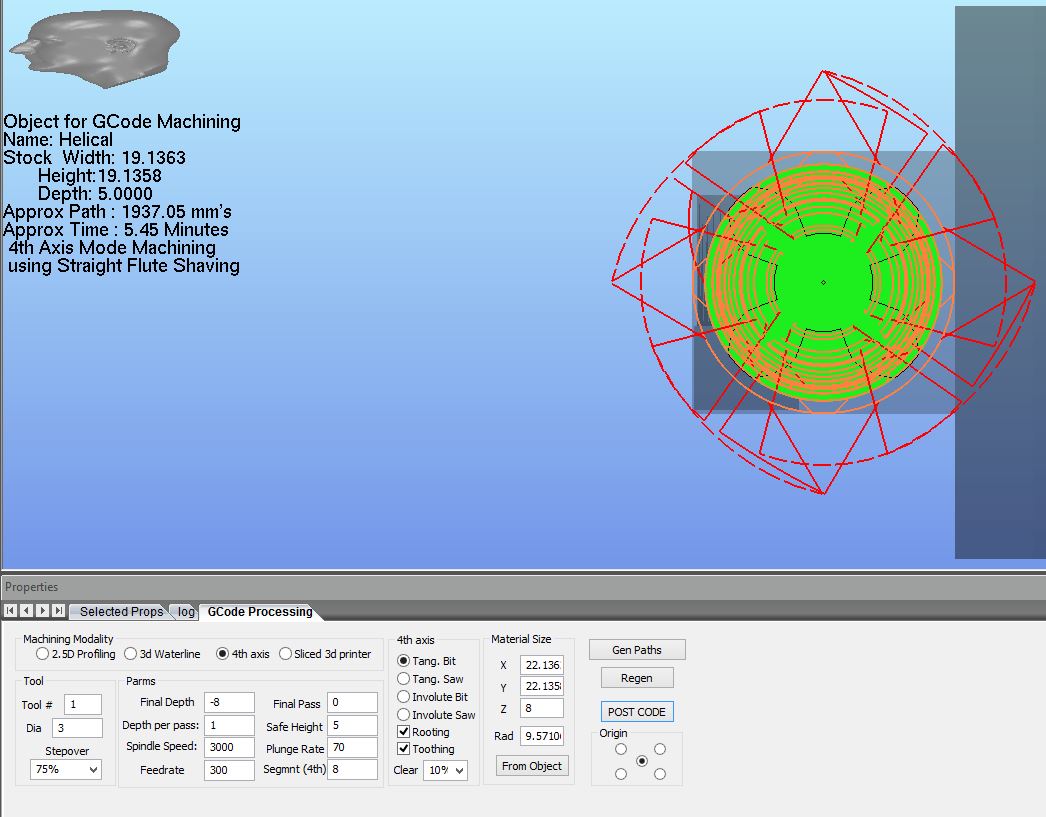Choose the Sliced 3d printer option
Viewport: 1046px width, 817px height.
(286, 654)
